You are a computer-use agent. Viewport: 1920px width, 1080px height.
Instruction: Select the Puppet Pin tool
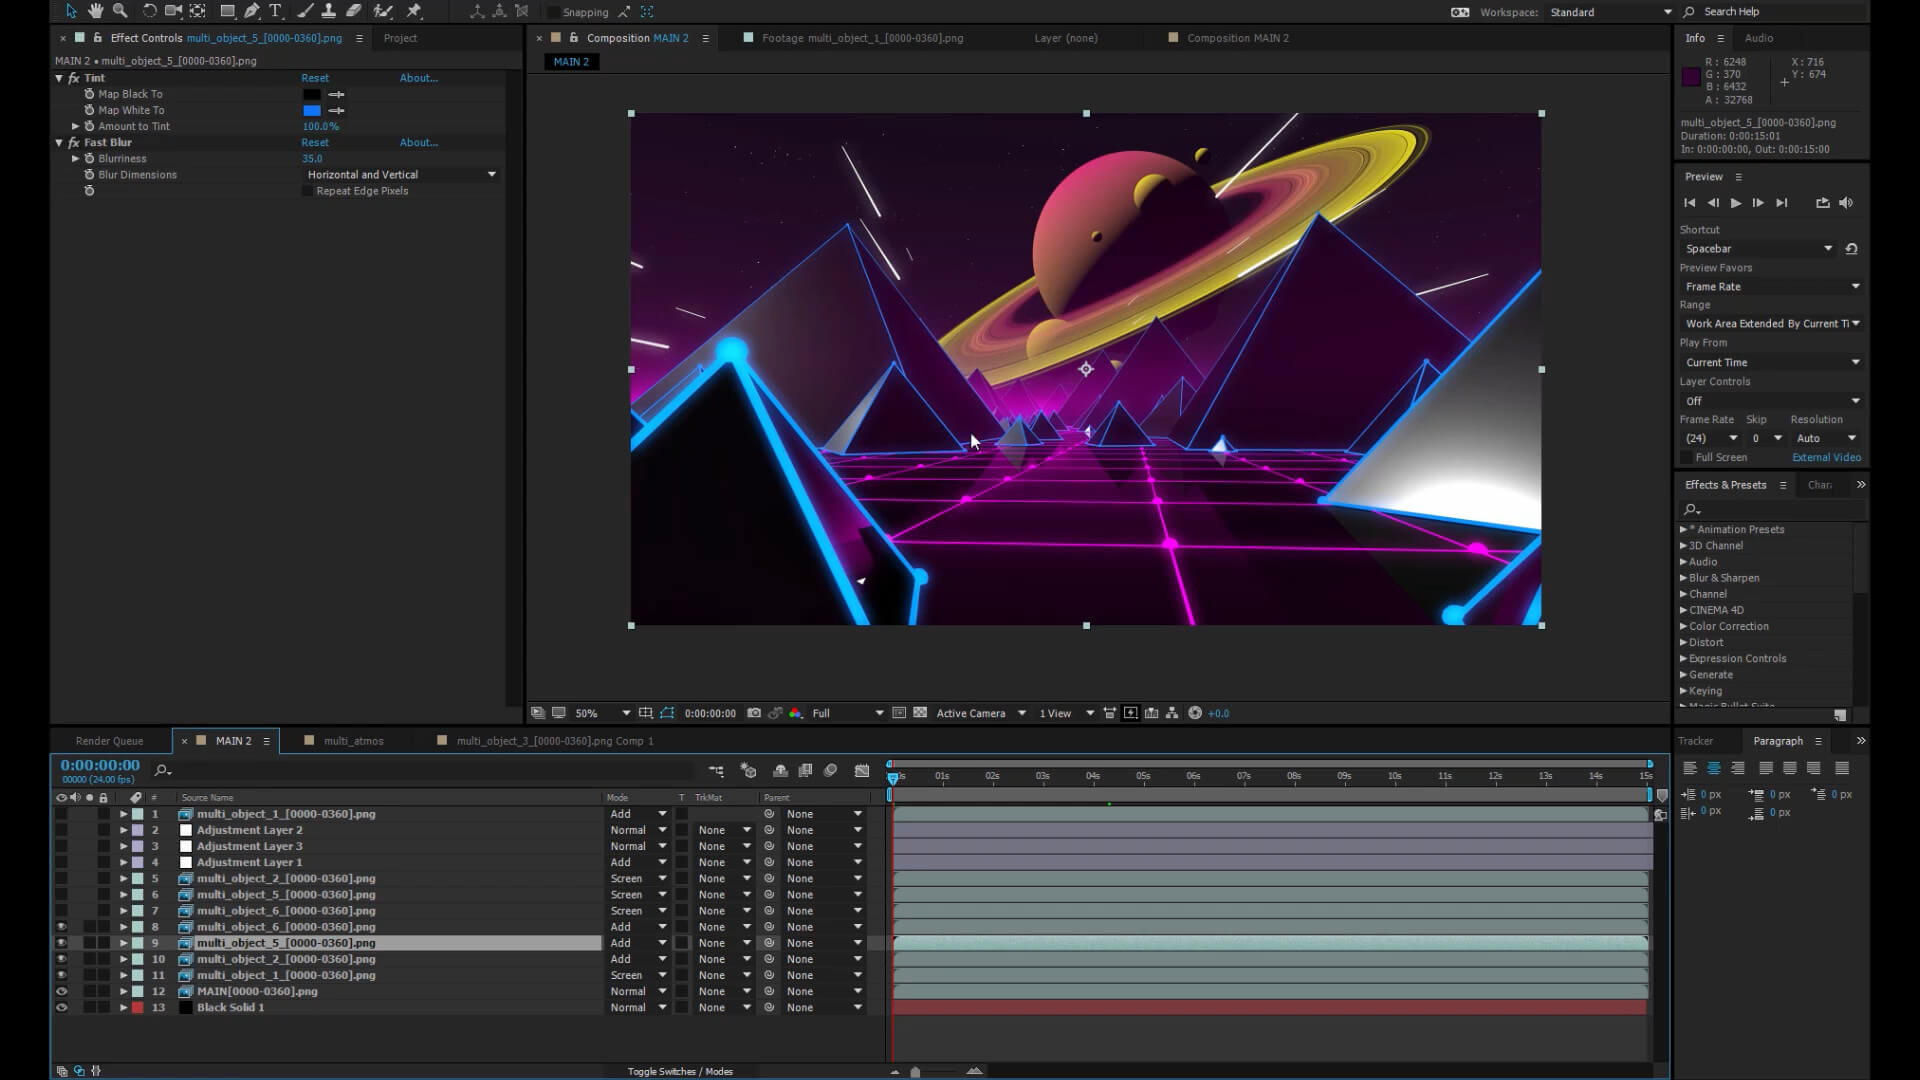(414, 11)
